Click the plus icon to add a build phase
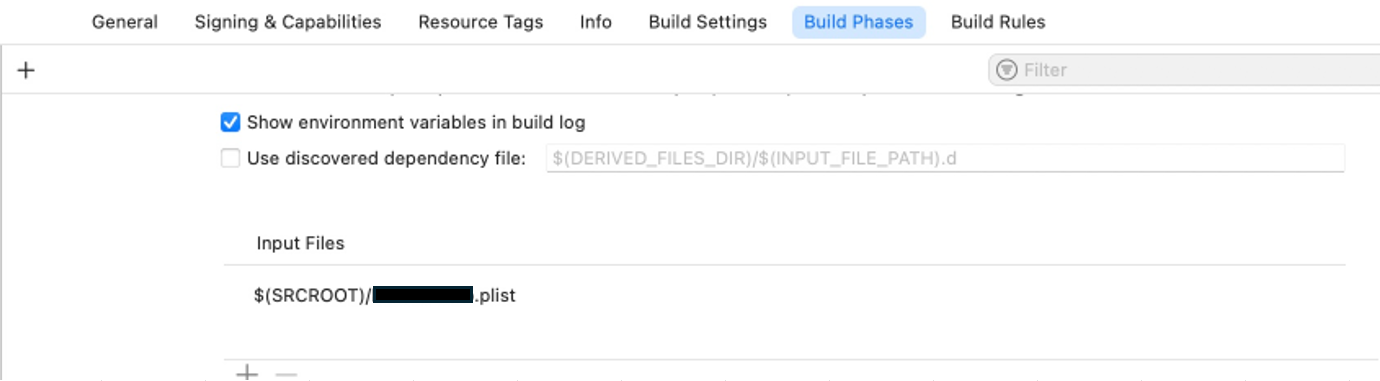 (x=26, y=70)
